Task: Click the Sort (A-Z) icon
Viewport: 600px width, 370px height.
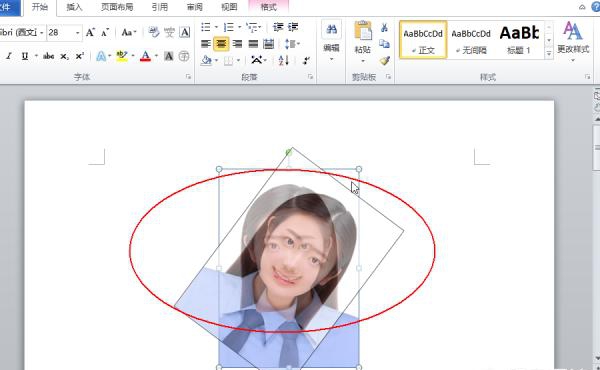Action: tap(284, 60)
